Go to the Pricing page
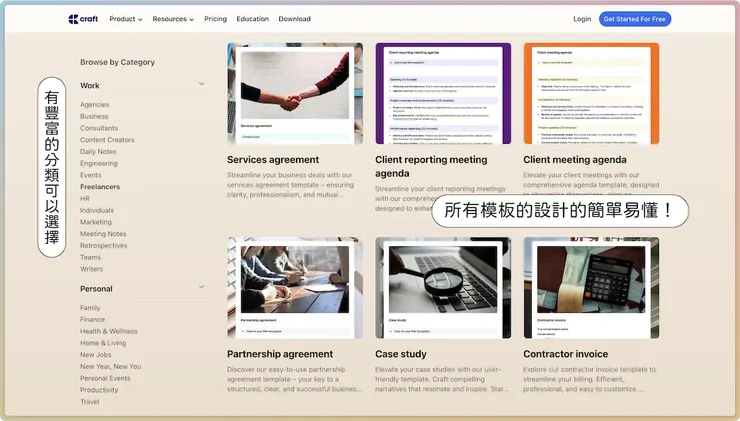This screenshot has height=421, width=740. (x=215, y=19)
